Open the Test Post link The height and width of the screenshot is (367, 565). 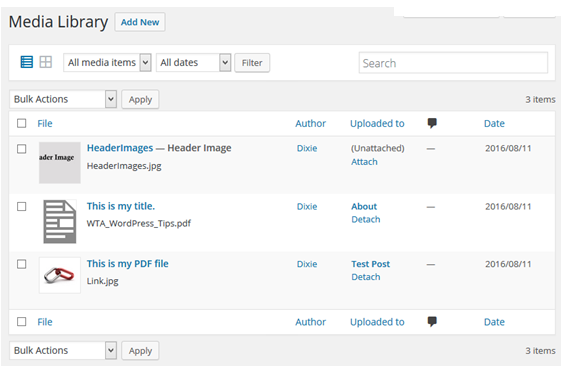(x=370, y=264)
